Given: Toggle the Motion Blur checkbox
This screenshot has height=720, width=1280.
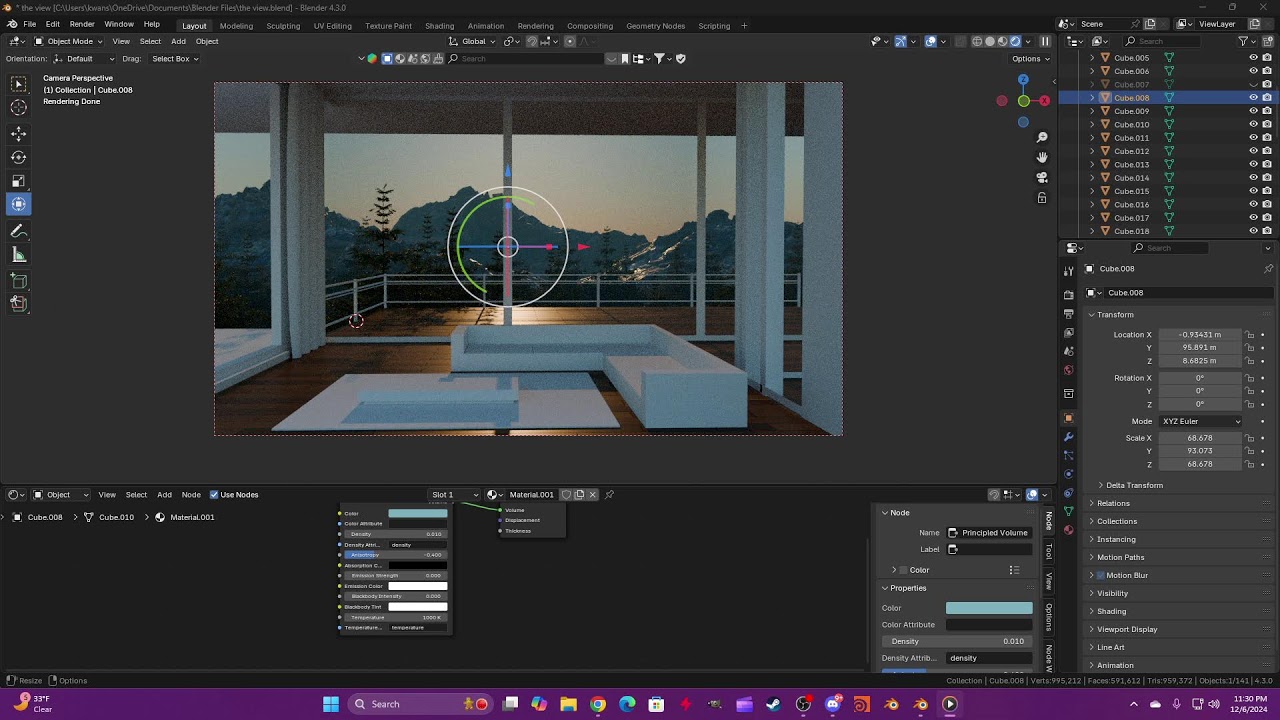Looking at the screenshot, I should point(1101,575).
